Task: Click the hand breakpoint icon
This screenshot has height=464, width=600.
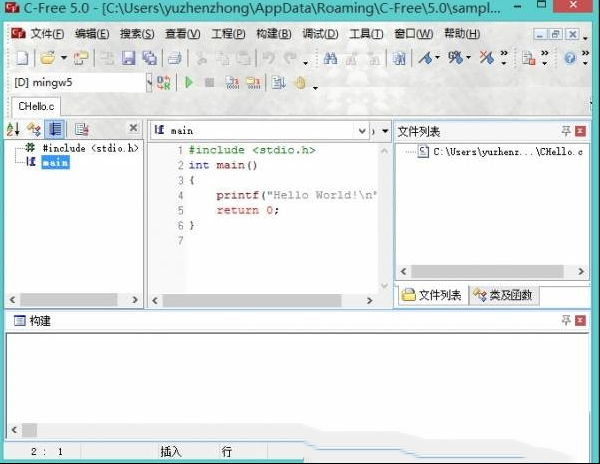Action: [x=300, y=82]
